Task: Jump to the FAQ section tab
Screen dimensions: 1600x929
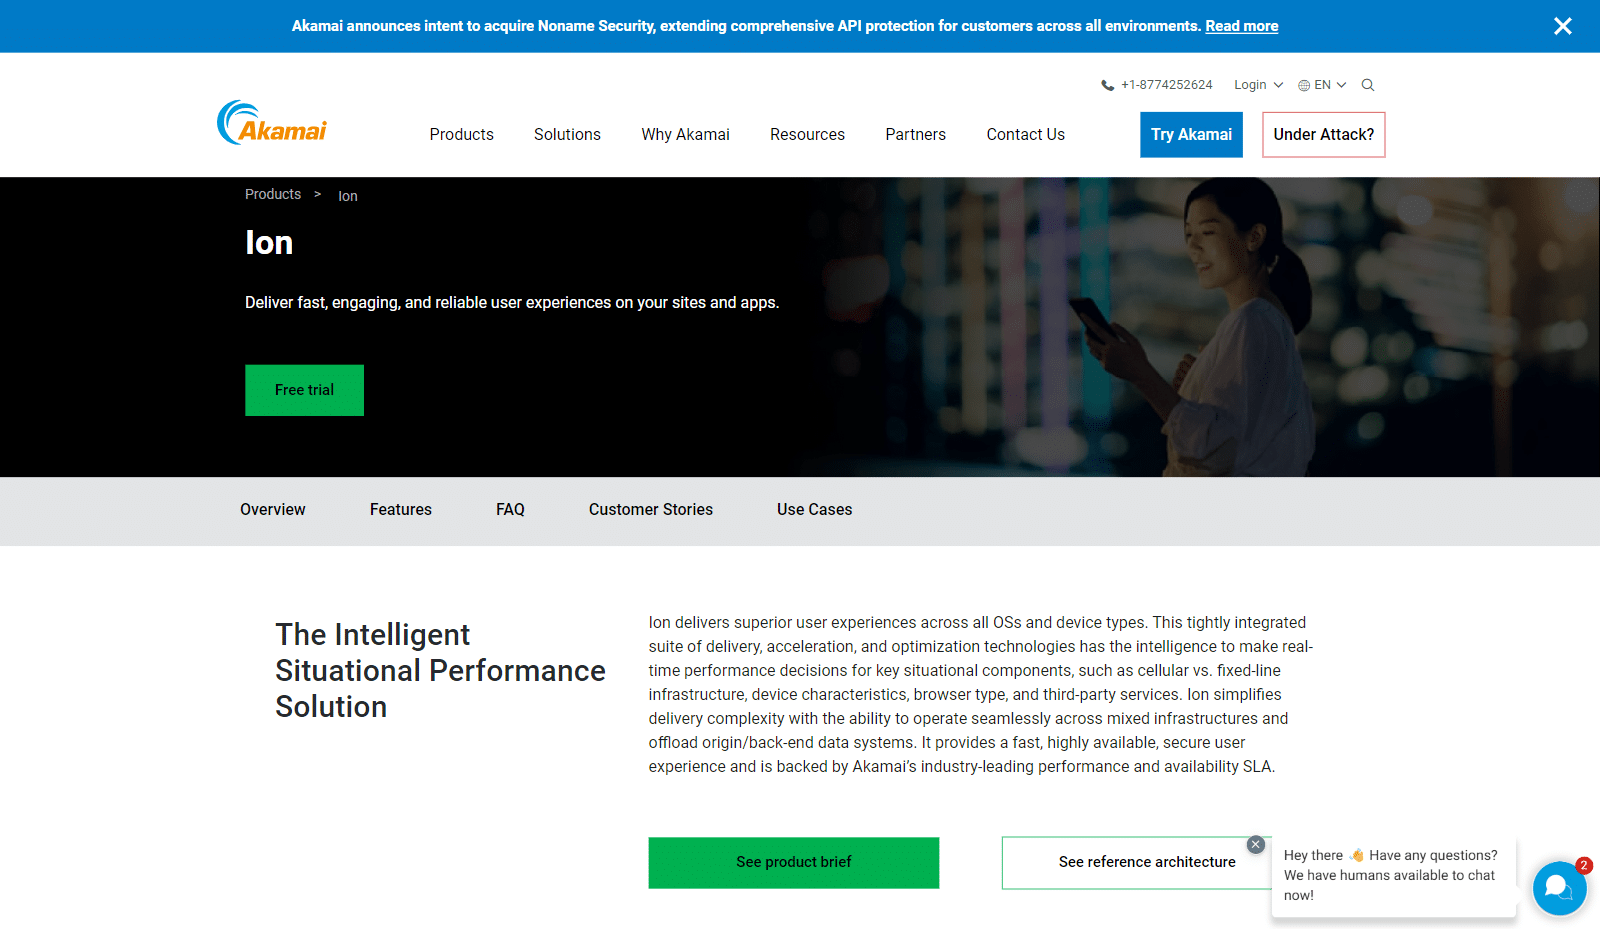Action: (510, 510)
